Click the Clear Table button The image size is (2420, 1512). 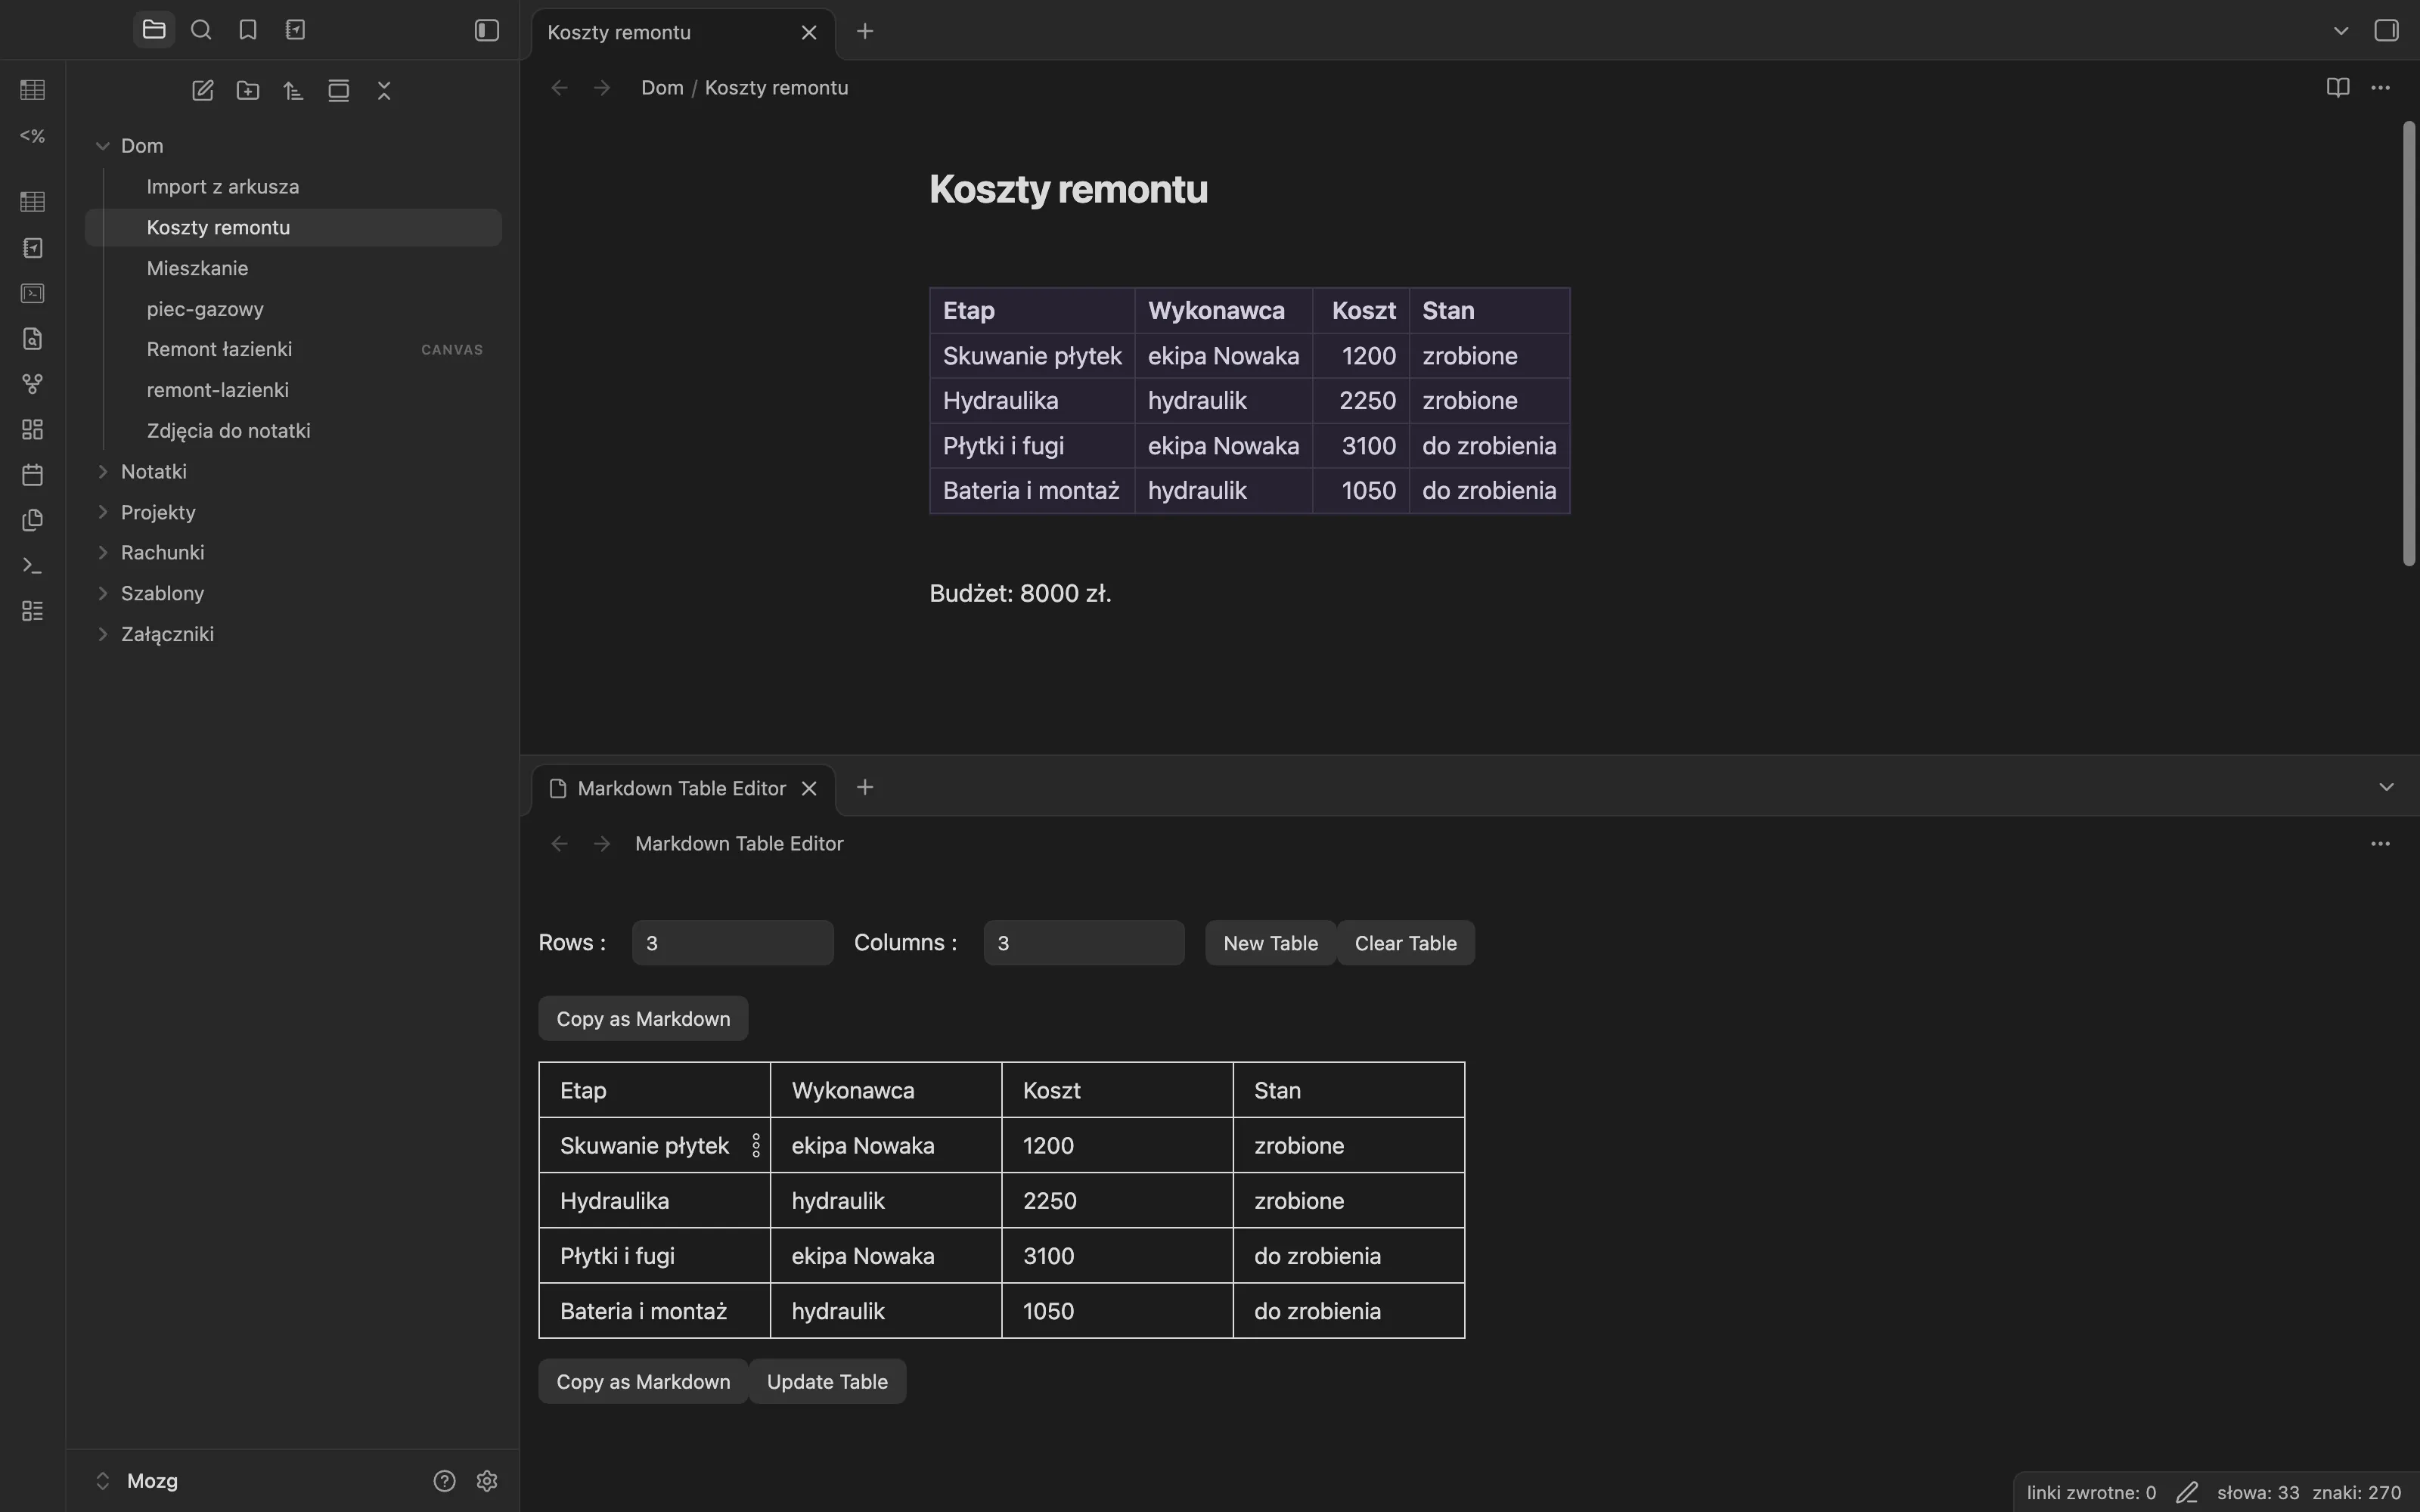click(x=1405, y=943)
